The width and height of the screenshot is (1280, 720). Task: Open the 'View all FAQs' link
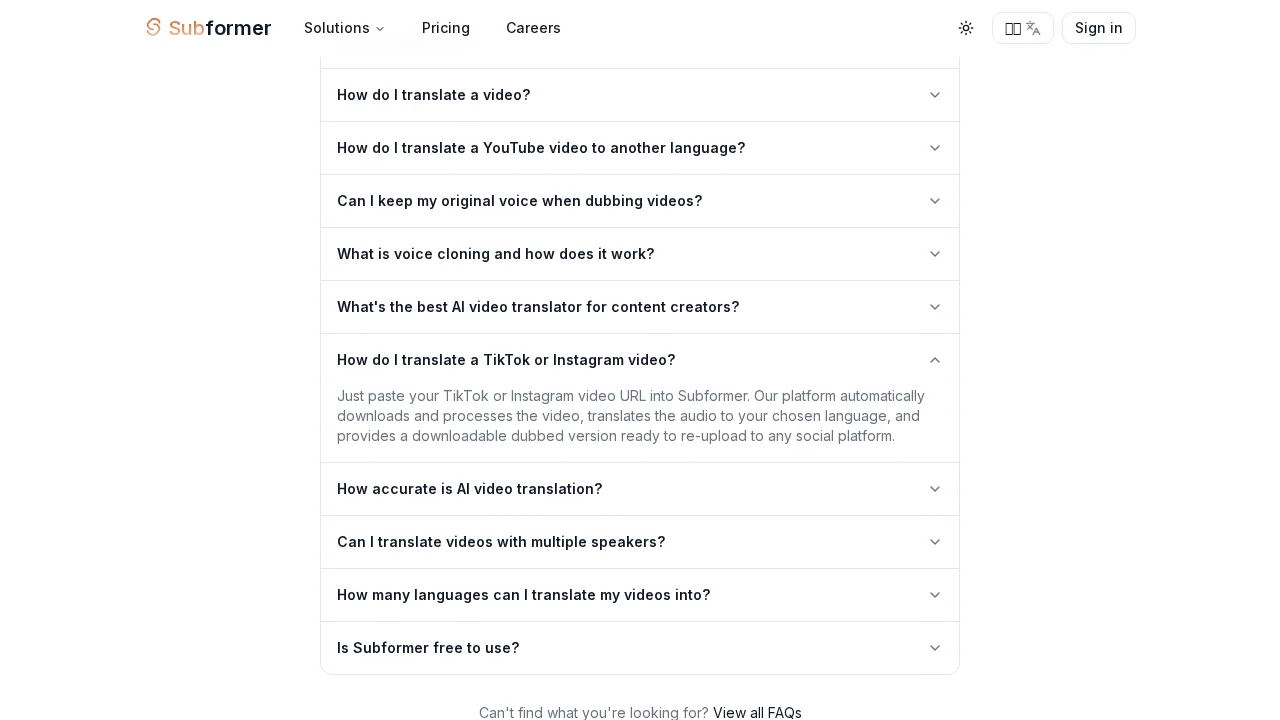tap(757, 713)
